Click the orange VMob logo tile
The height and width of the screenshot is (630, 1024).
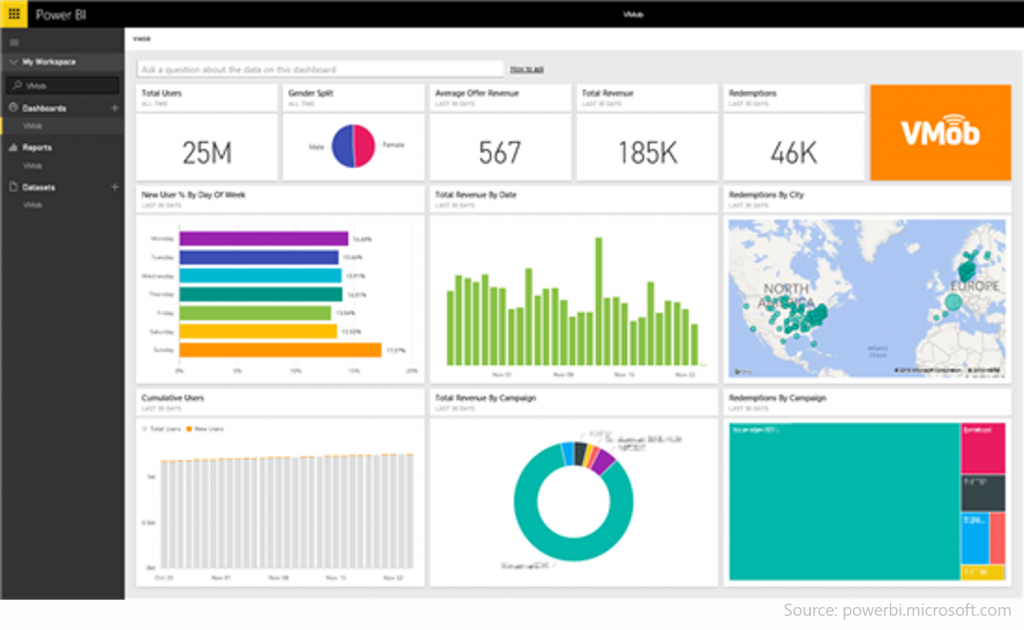click(940, 132)
